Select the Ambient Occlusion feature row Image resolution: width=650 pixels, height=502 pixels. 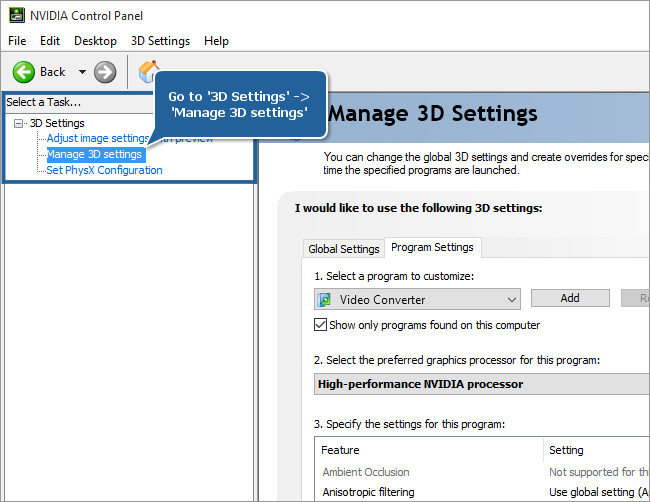pos(366,472)
